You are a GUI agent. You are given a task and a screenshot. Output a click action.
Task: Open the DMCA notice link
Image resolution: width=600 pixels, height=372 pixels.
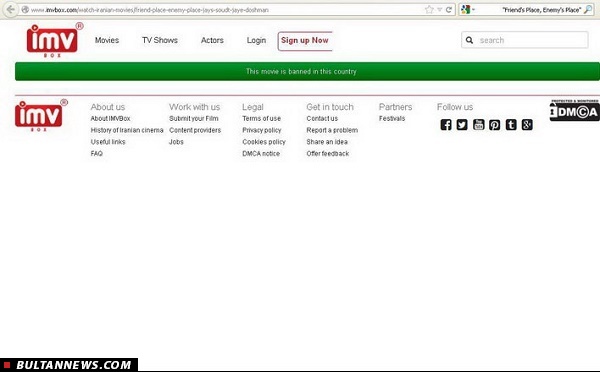(261, 153)
